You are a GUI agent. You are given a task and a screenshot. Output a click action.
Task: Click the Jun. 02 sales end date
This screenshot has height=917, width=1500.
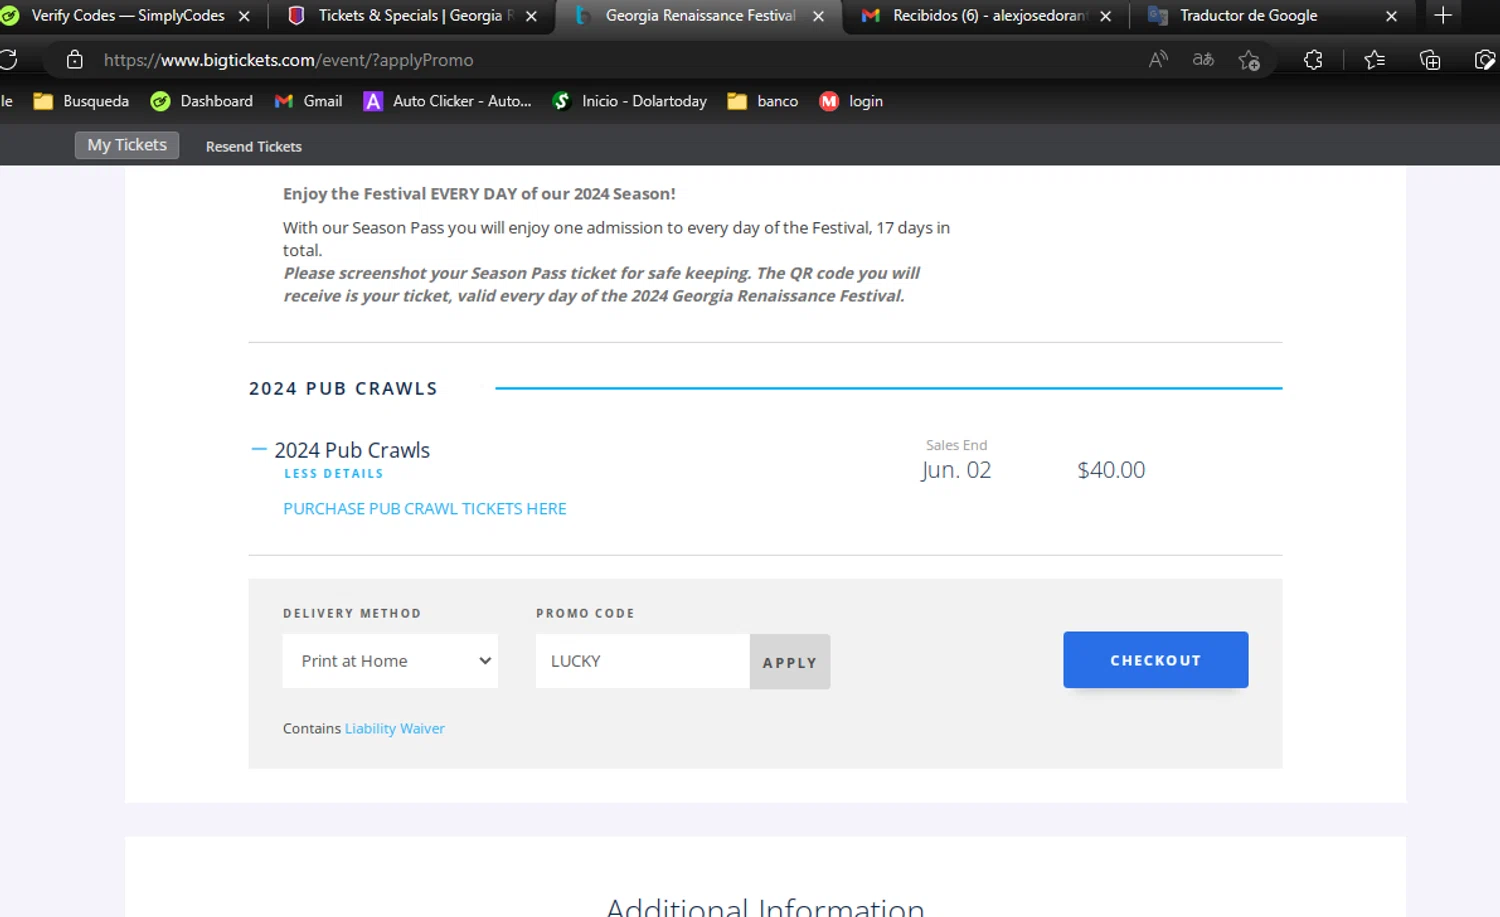click(956, 470)
